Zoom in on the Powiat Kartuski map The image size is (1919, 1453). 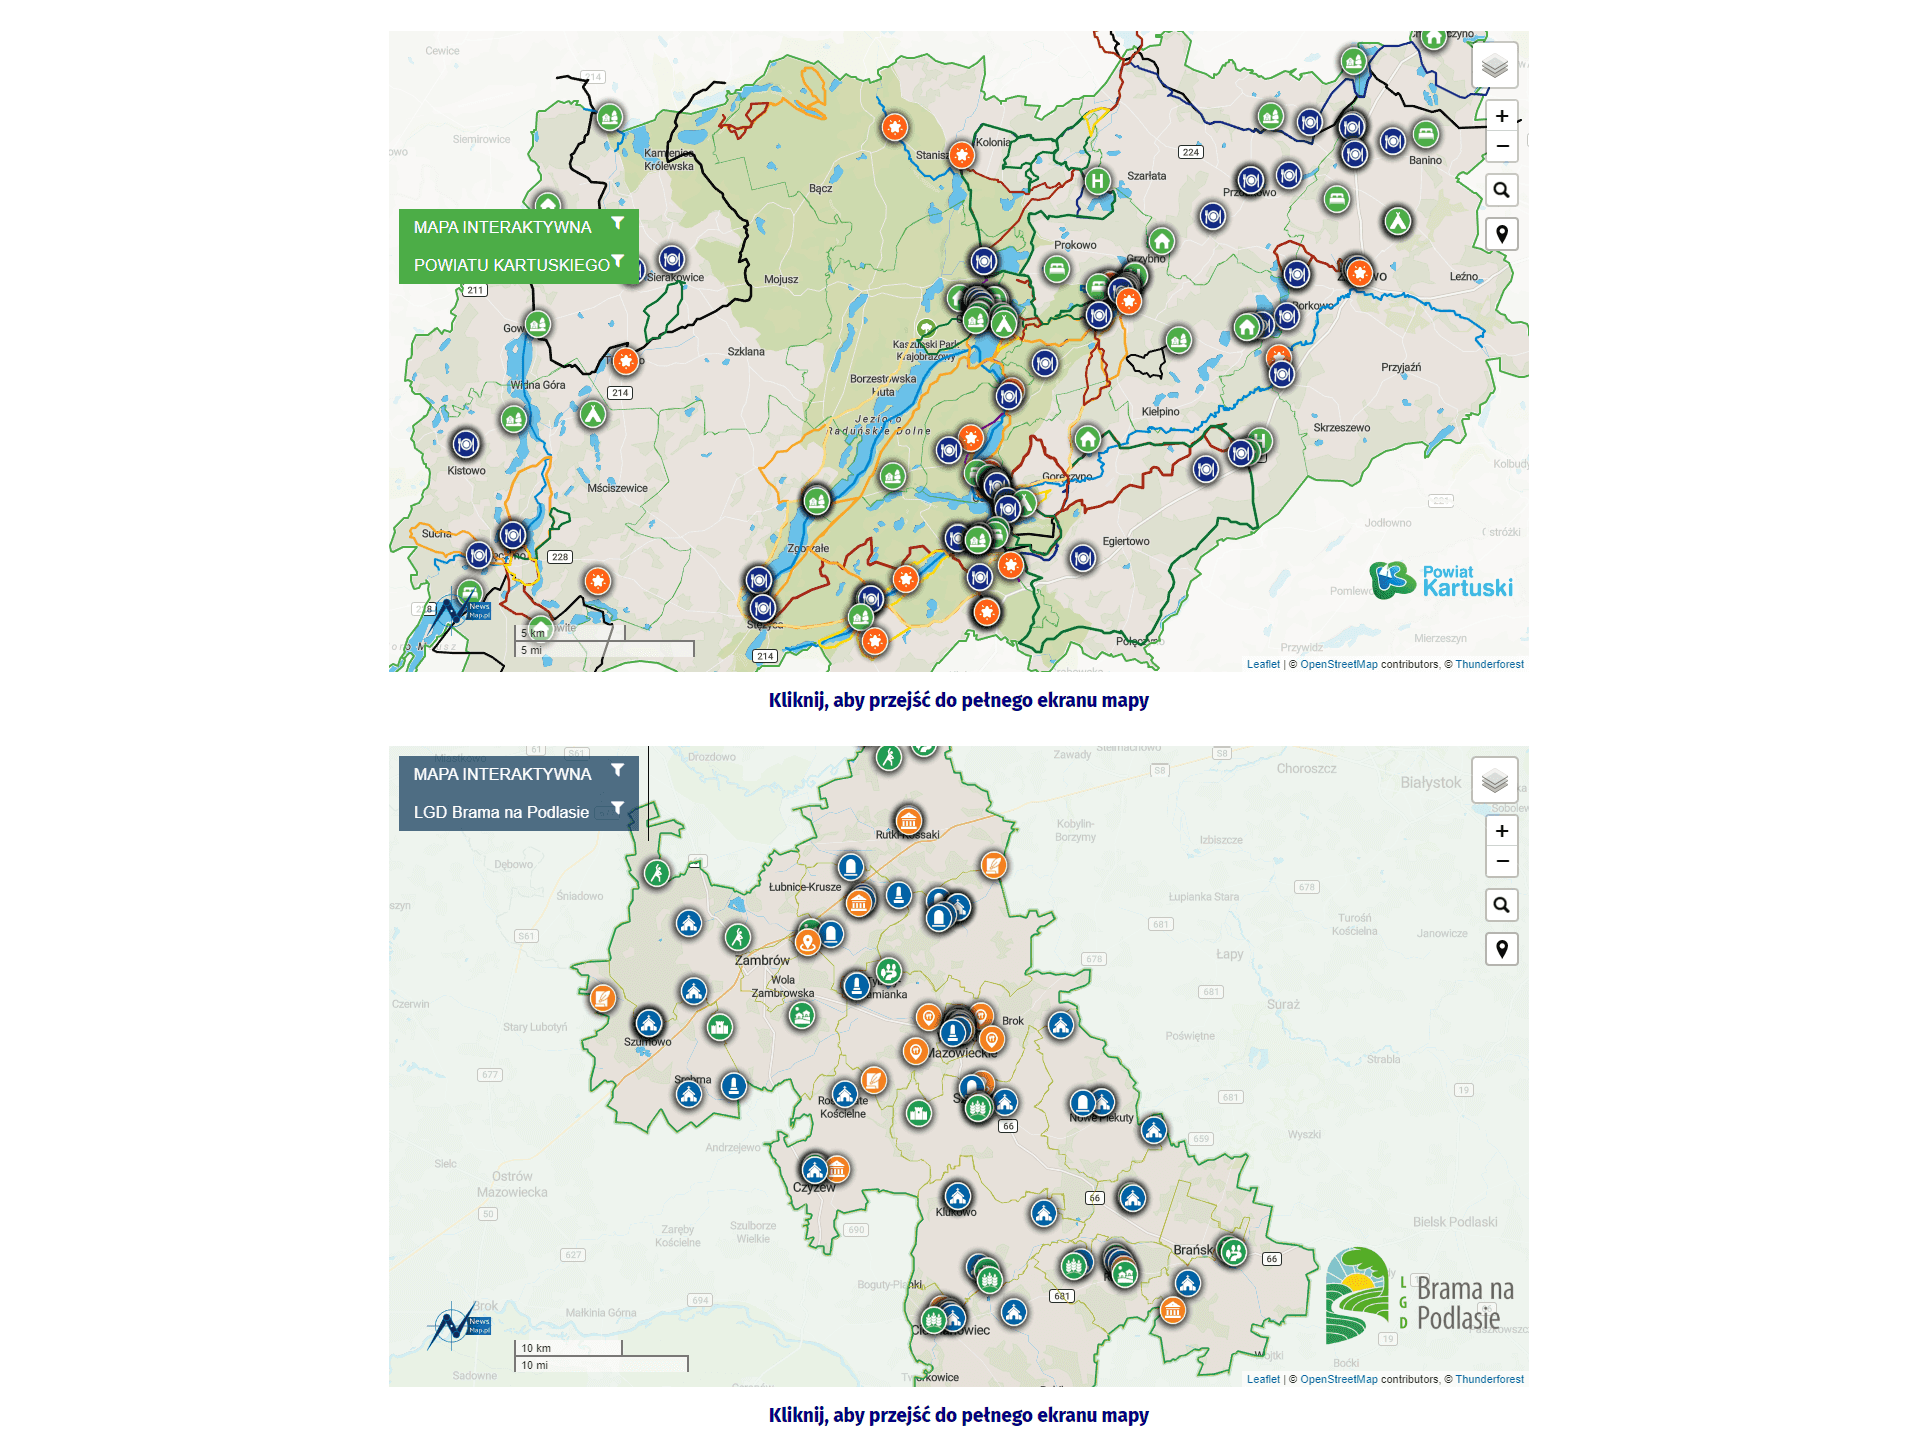click(x=1502, y=116)
